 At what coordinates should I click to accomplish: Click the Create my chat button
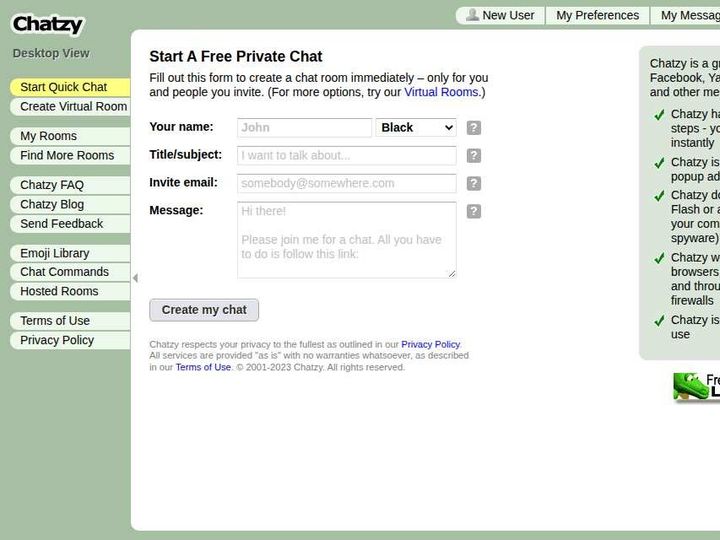204,310
